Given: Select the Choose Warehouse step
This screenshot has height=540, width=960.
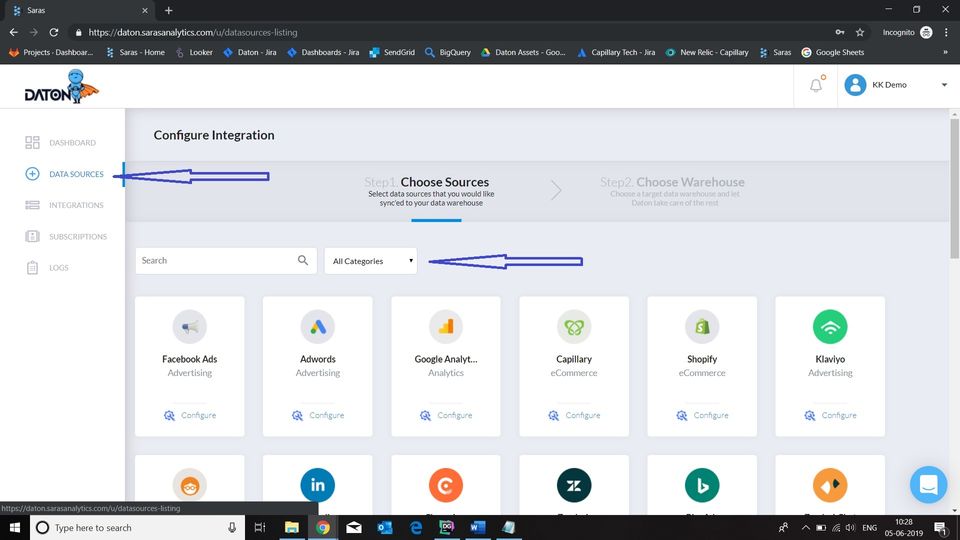Looking at the screenshot, I should 672,191.
